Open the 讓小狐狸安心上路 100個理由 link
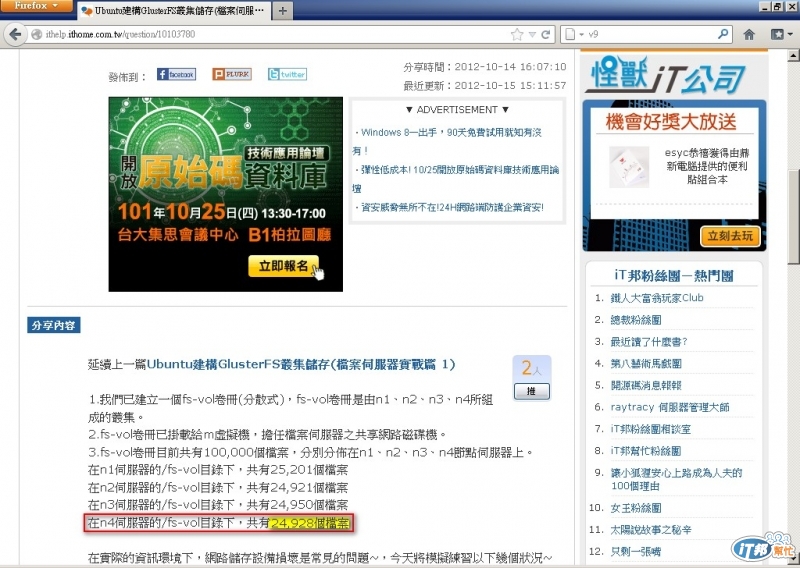The height and width of the screenshot is (568, 800). [677, 479]
